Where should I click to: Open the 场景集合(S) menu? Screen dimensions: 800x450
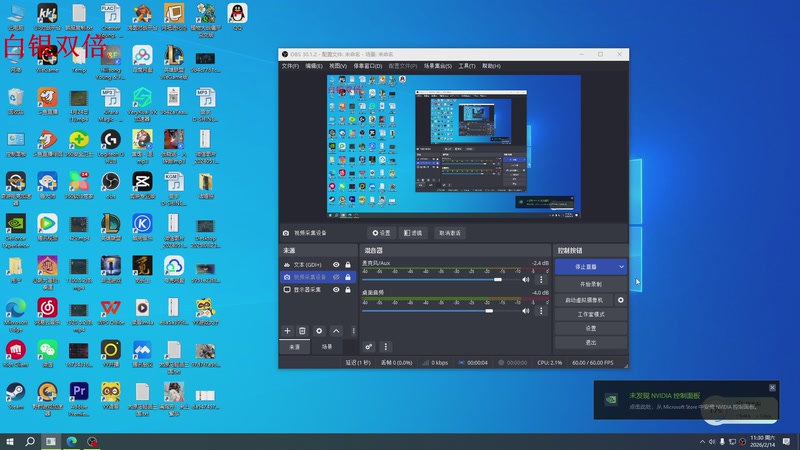pyautogui.click(x=438, y=66)
